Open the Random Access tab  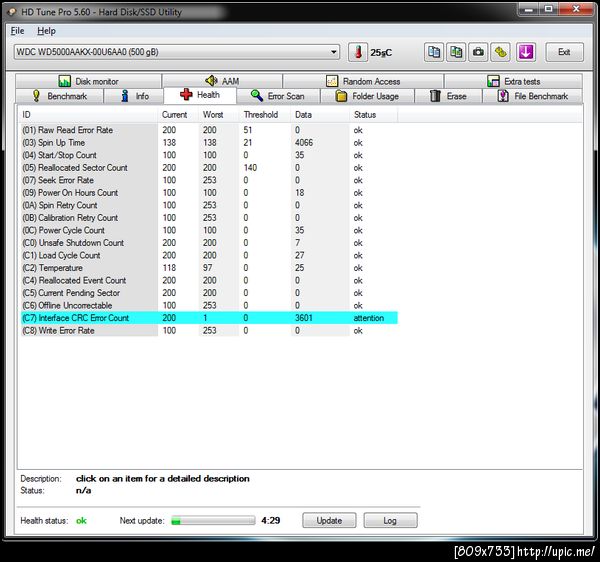363,81
